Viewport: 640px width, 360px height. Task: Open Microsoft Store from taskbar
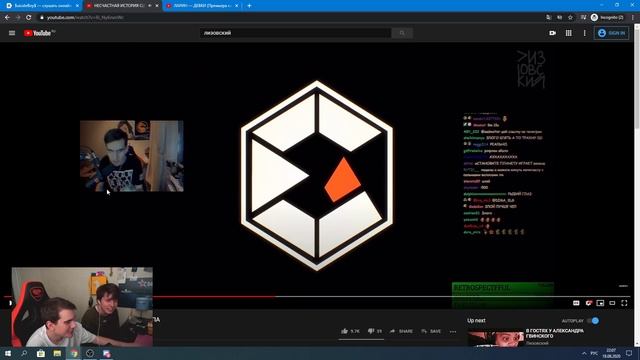40,353
